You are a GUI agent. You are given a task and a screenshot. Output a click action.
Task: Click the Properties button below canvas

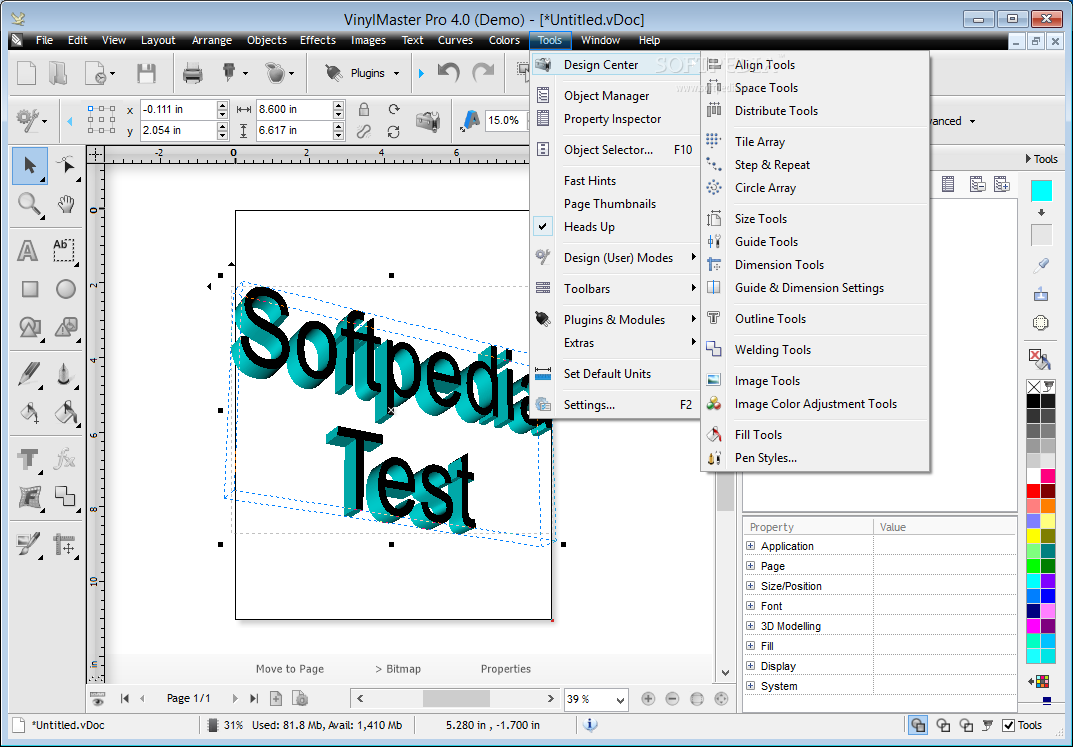click(506, 669)
